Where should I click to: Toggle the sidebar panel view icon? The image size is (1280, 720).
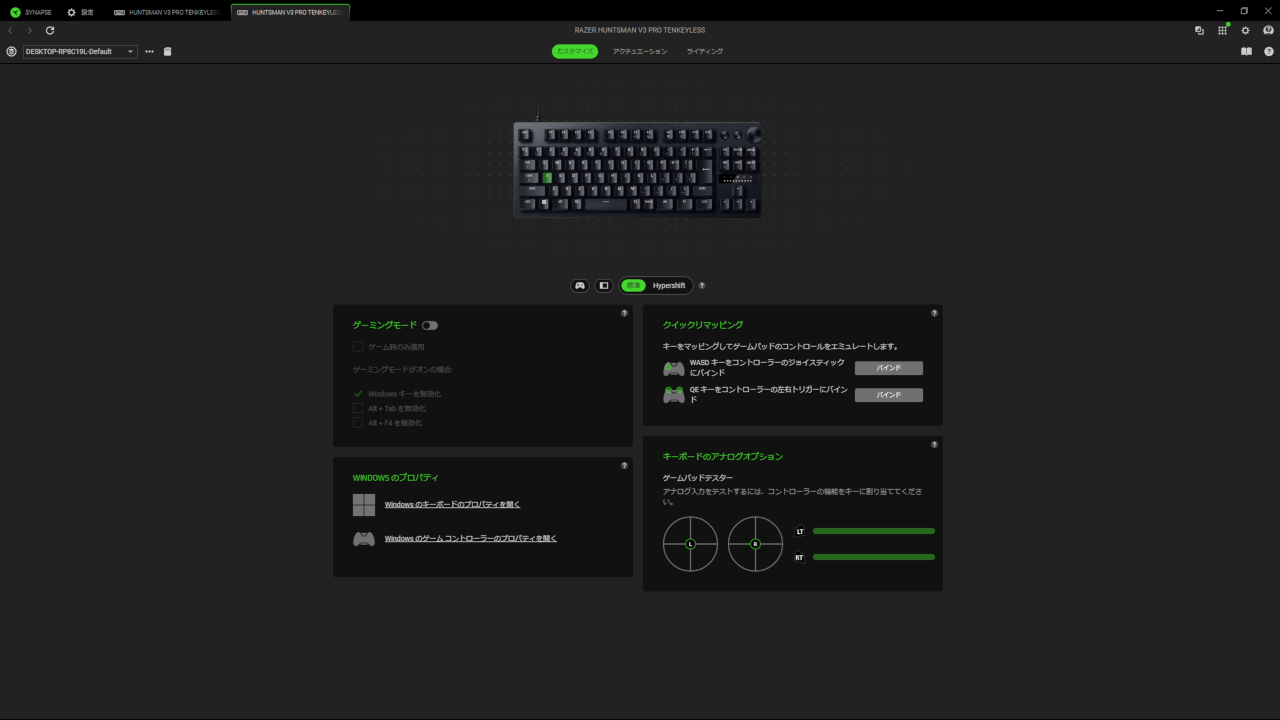tap(603, 285)
